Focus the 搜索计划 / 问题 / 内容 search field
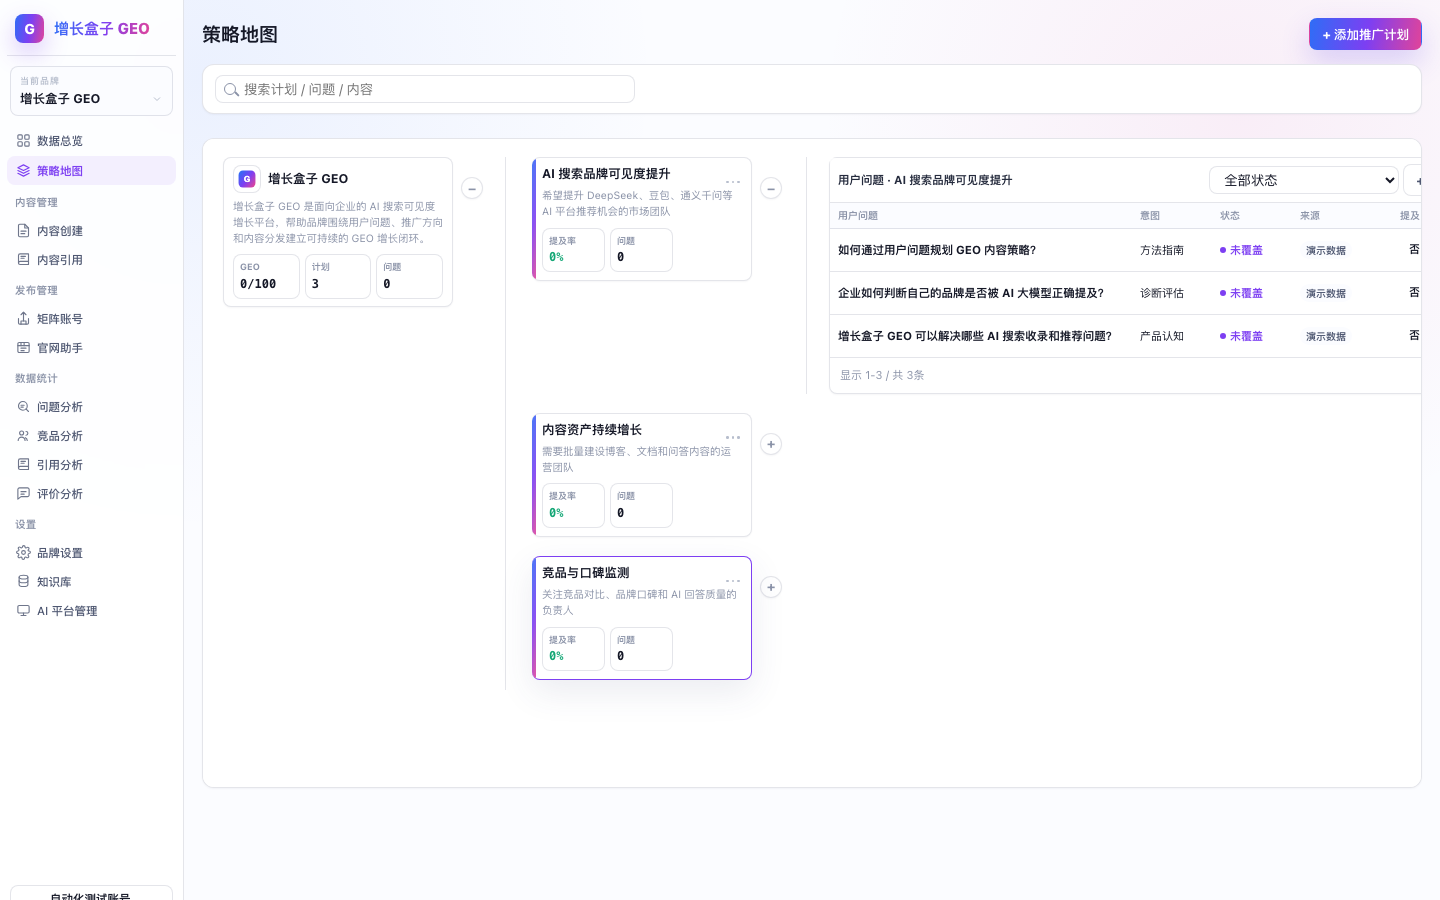Viewport: 1440px width, 900px height. (x=425, y=89)
